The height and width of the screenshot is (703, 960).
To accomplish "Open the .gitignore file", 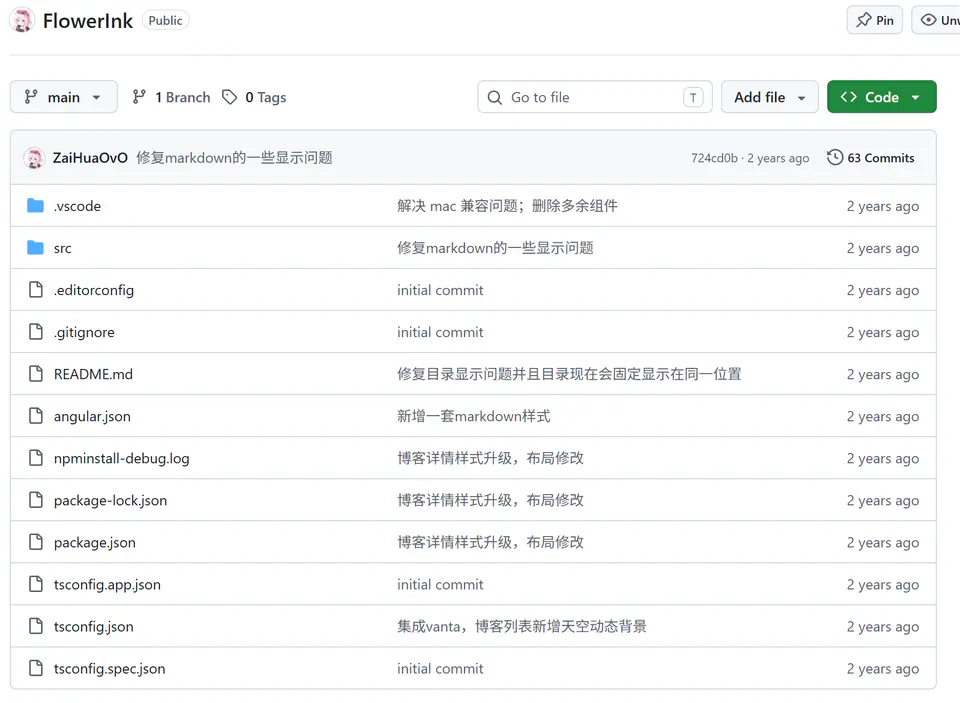I will tap(84, 333).
